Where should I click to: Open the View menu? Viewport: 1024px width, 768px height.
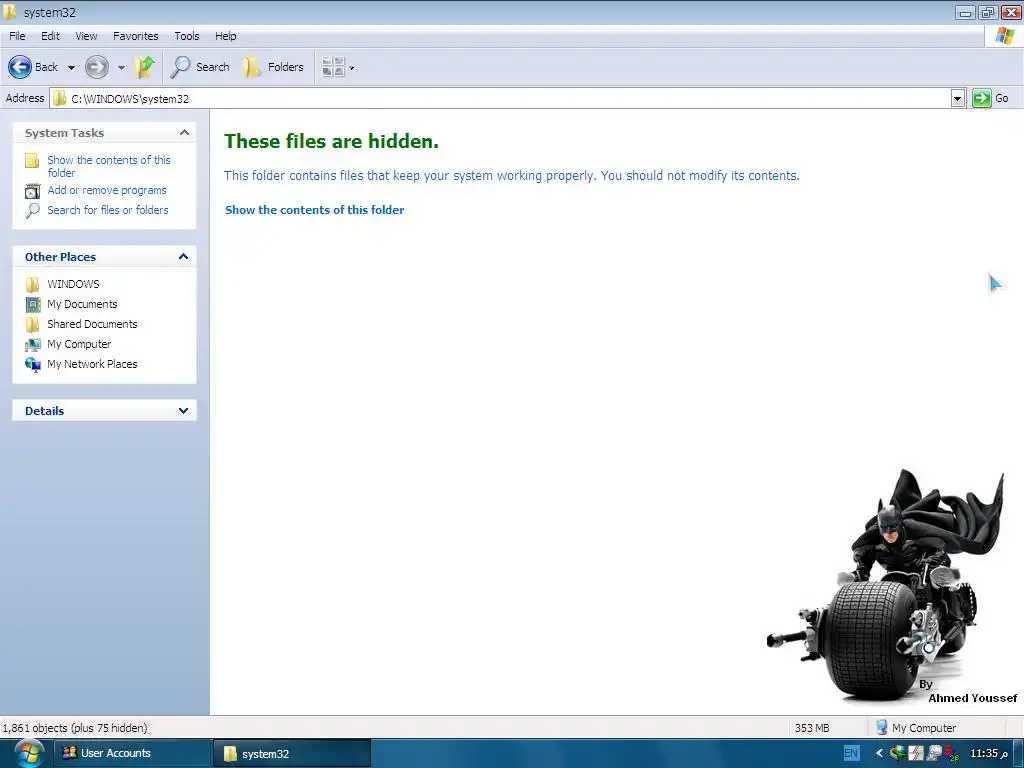click(x=86, y=36)
